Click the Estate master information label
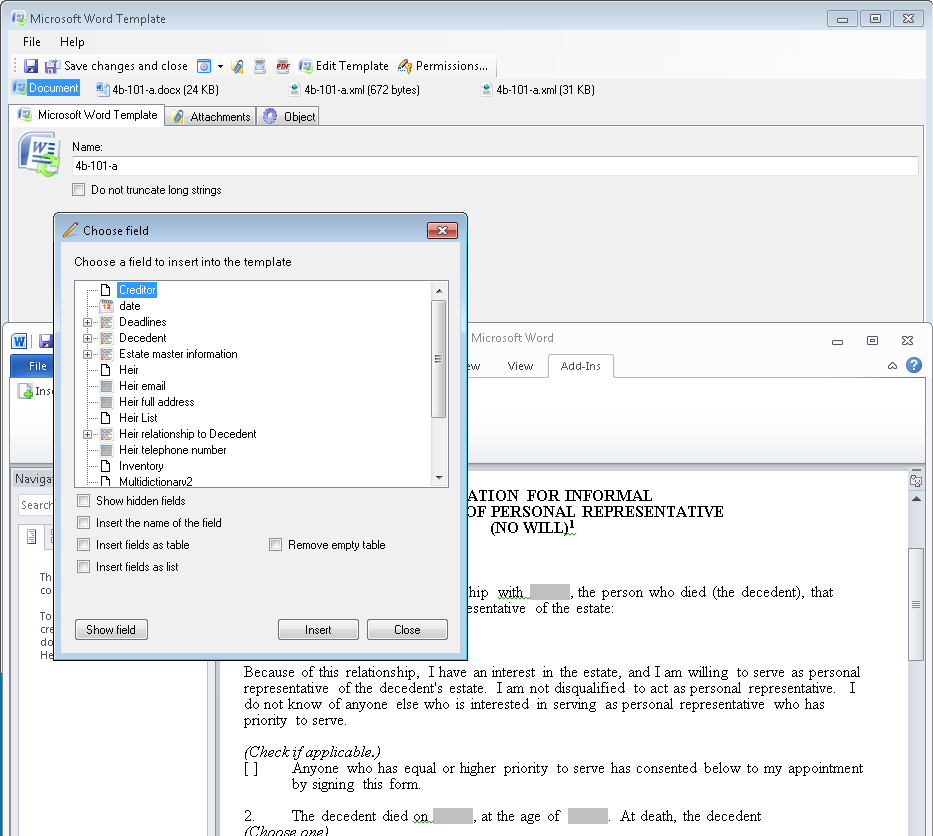 tap(178, 354)
